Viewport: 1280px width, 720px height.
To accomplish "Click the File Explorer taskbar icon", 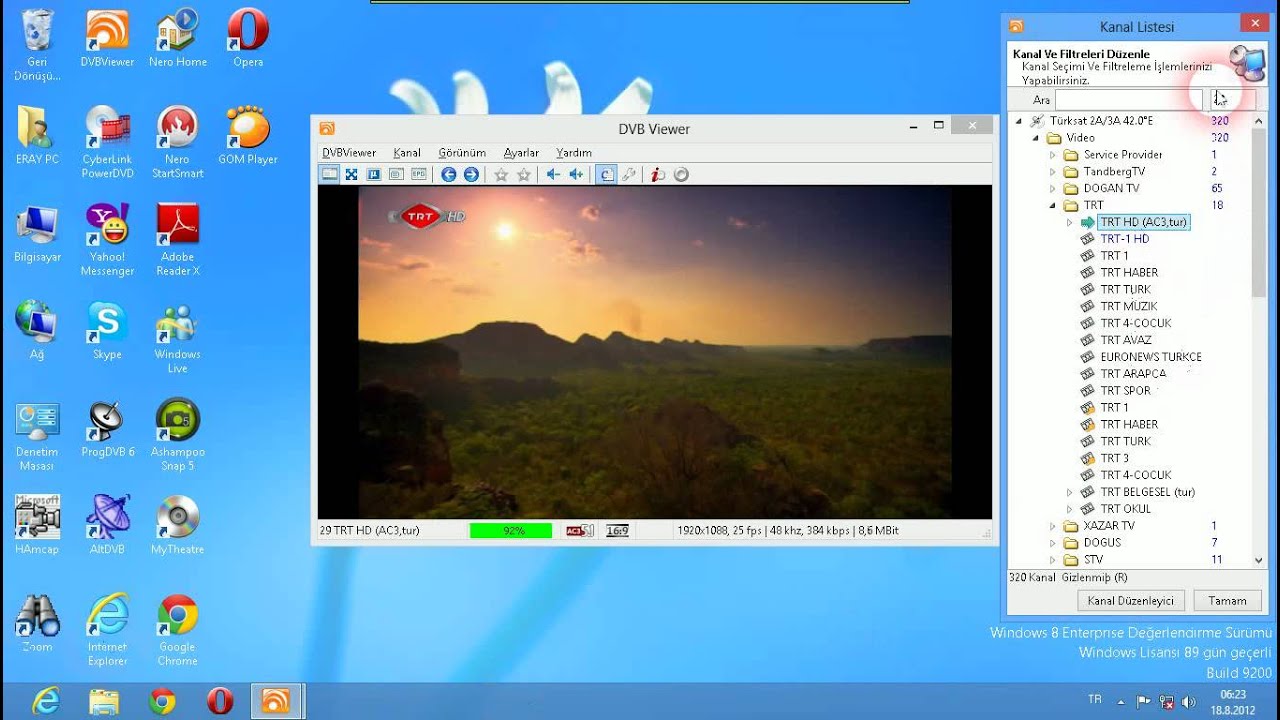I will click(104, 701).
